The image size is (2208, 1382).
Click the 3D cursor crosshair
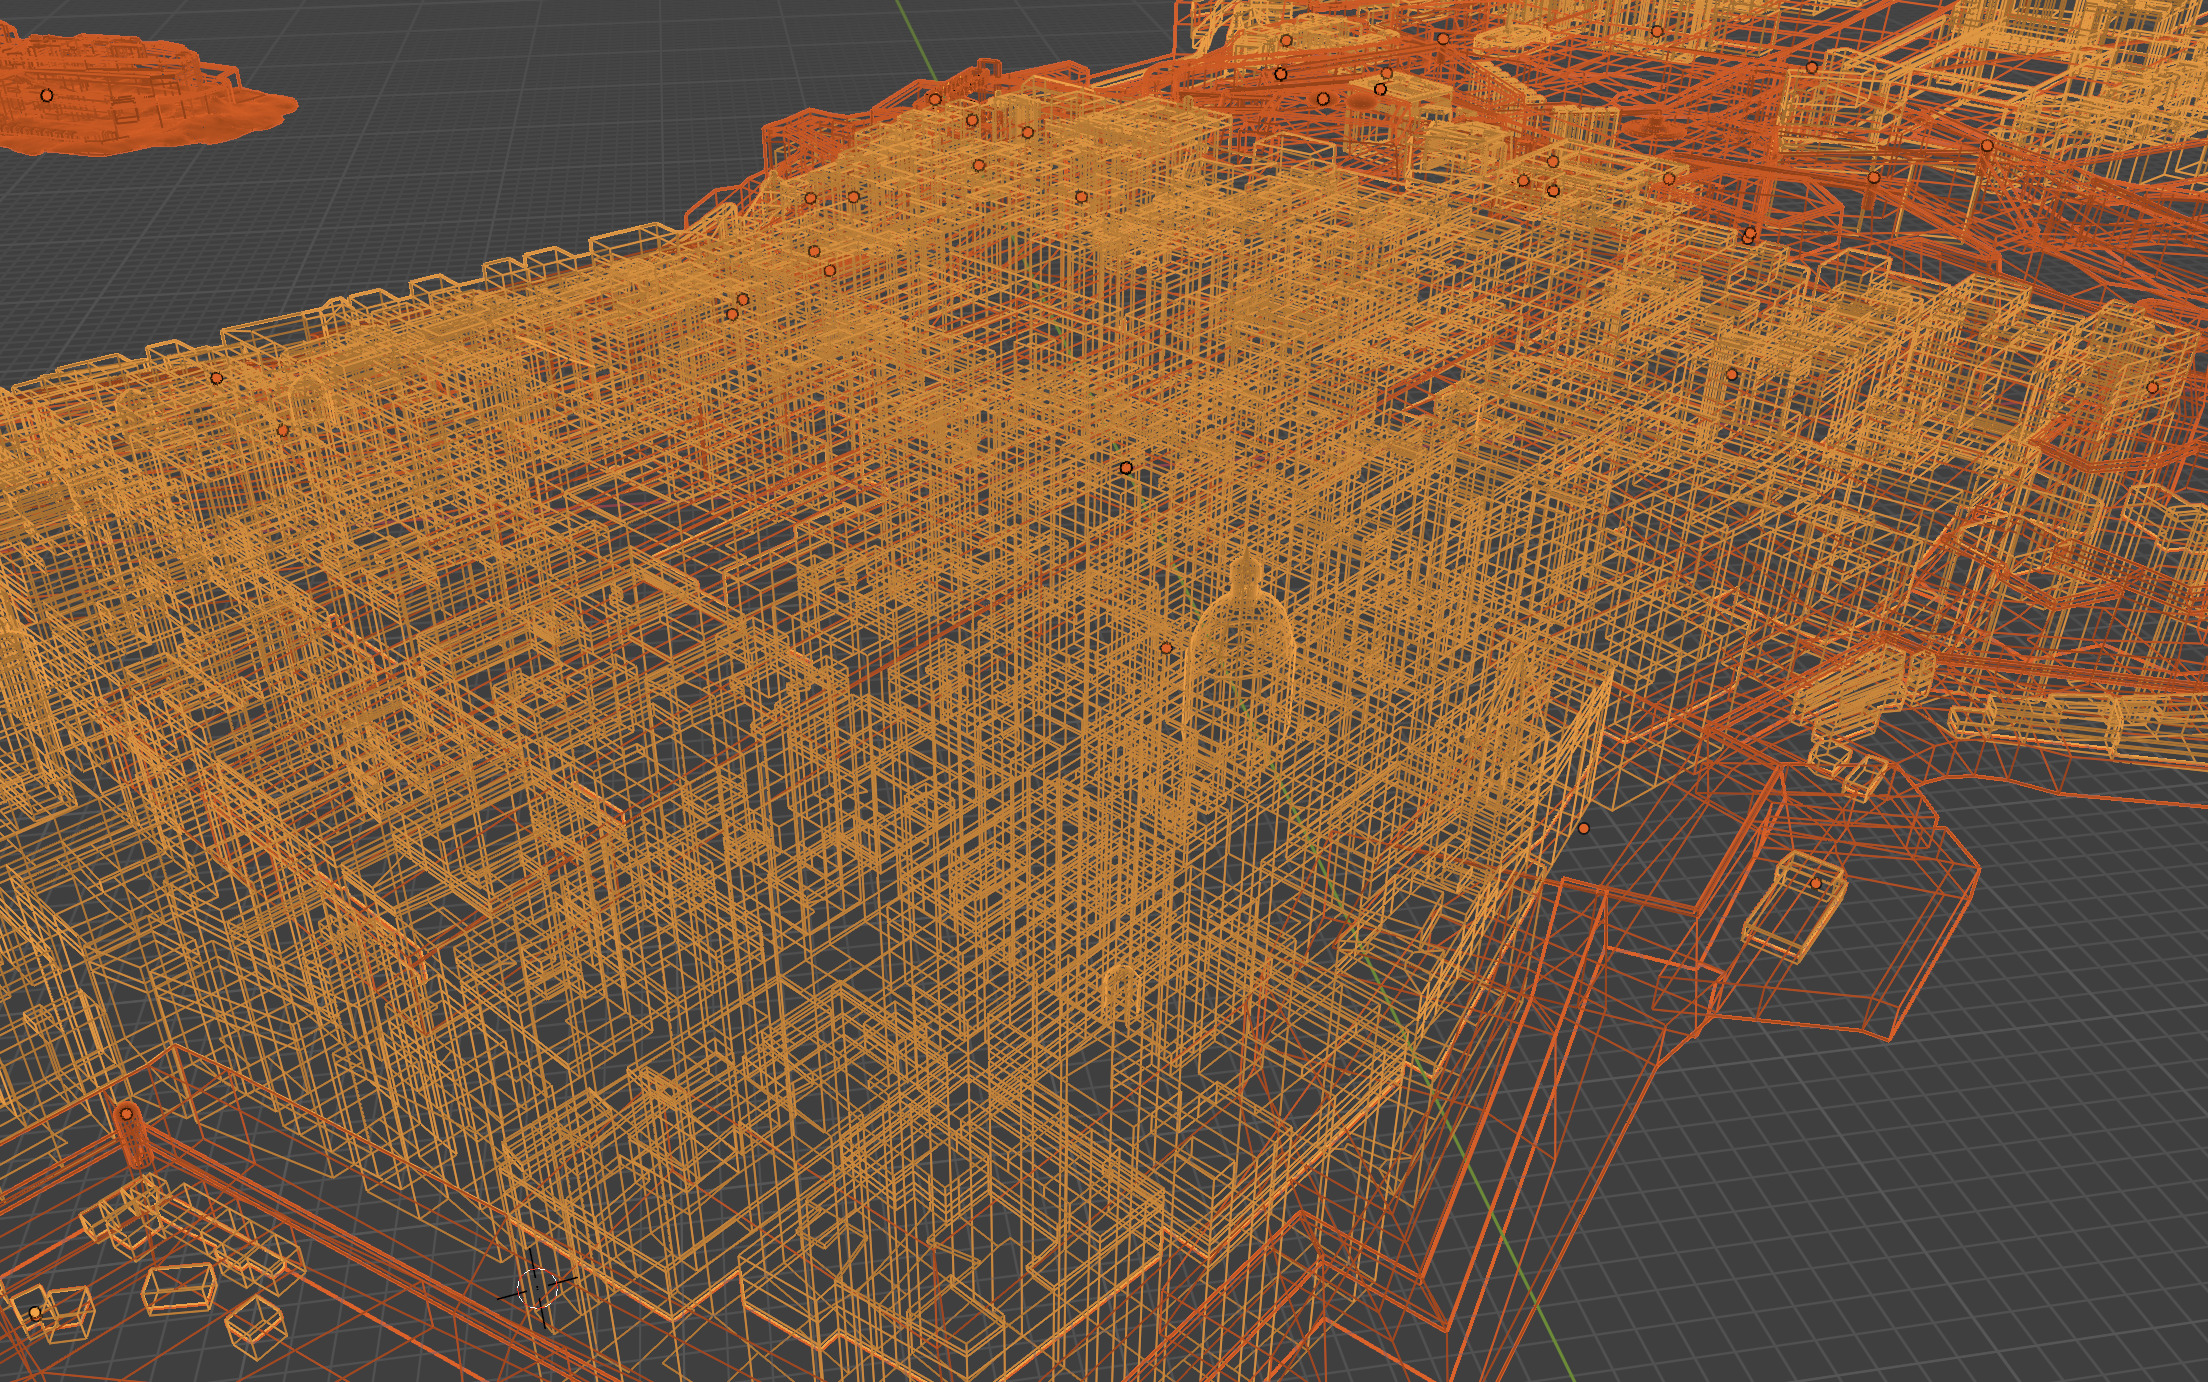pos(536,1286)
